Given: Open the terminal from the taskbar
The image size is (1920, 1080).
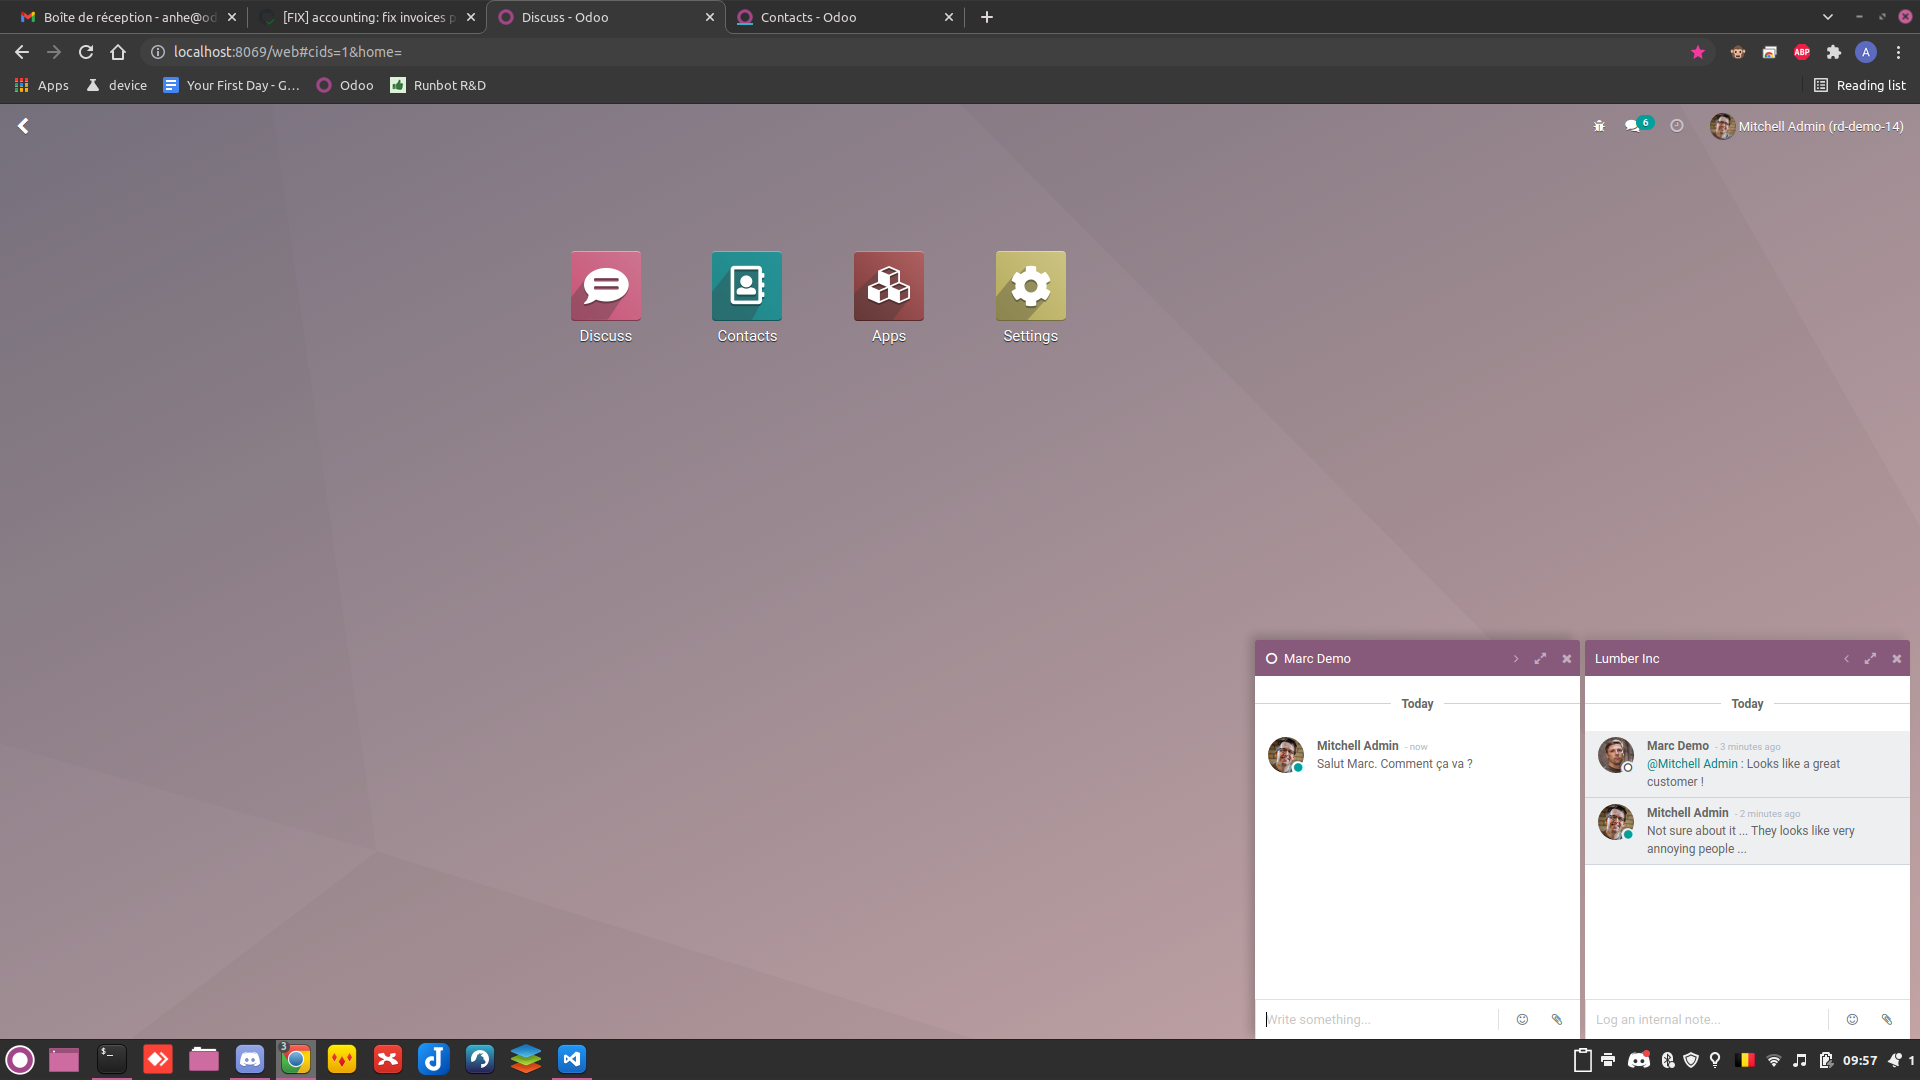Looking at the screenshot, I should point(112,1059).
